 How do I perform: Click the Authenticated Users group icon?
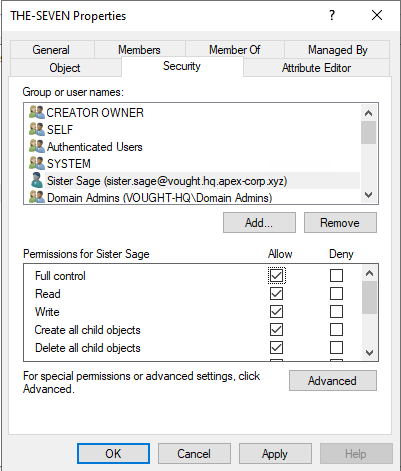[37, 146]
